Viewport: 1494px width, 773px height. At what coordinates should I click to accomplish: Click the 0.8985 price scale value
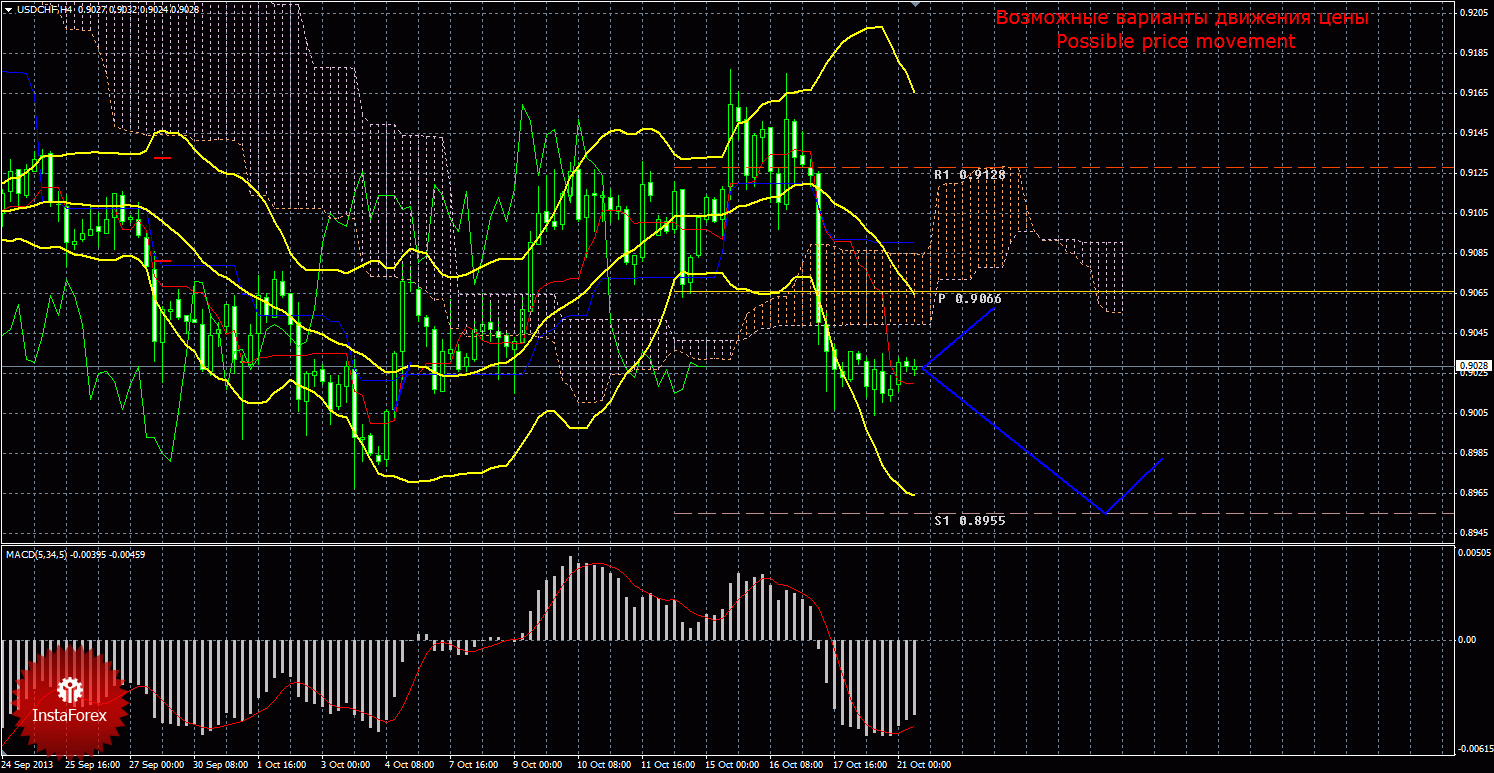1473,453
